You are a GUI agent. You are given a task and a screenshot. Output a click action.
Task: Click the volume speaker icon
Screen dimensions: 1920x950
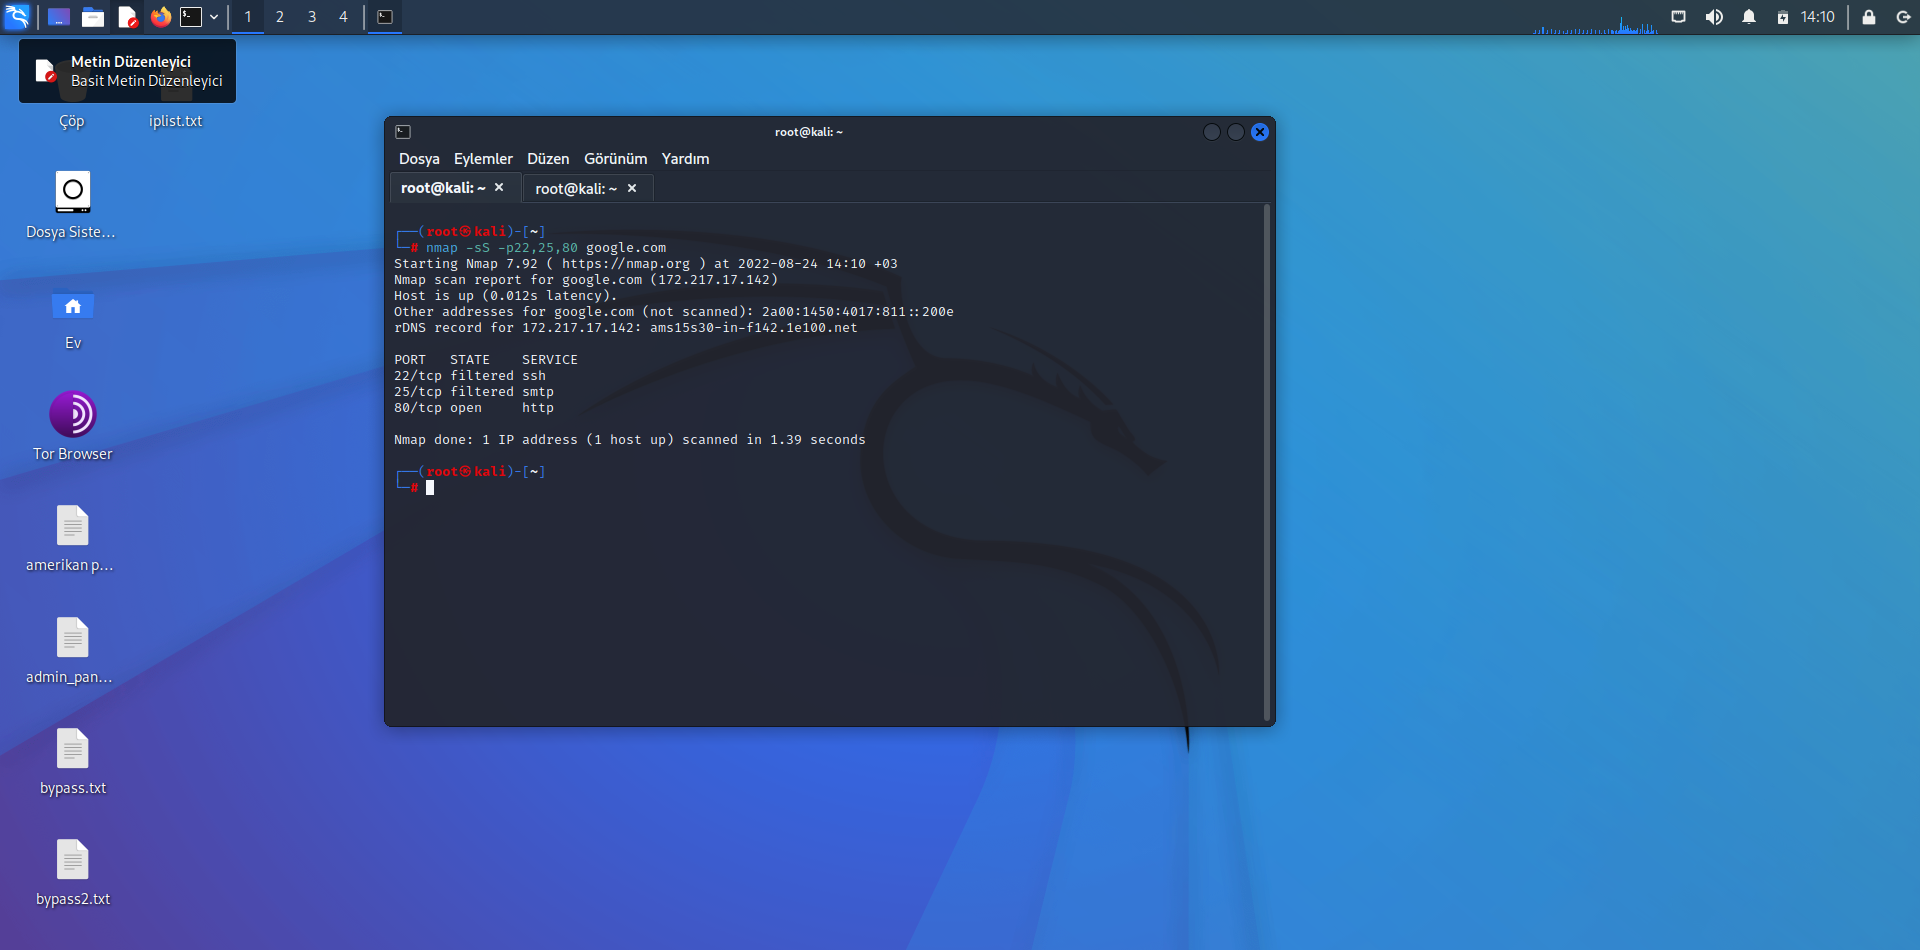[x=1714, y=17]
